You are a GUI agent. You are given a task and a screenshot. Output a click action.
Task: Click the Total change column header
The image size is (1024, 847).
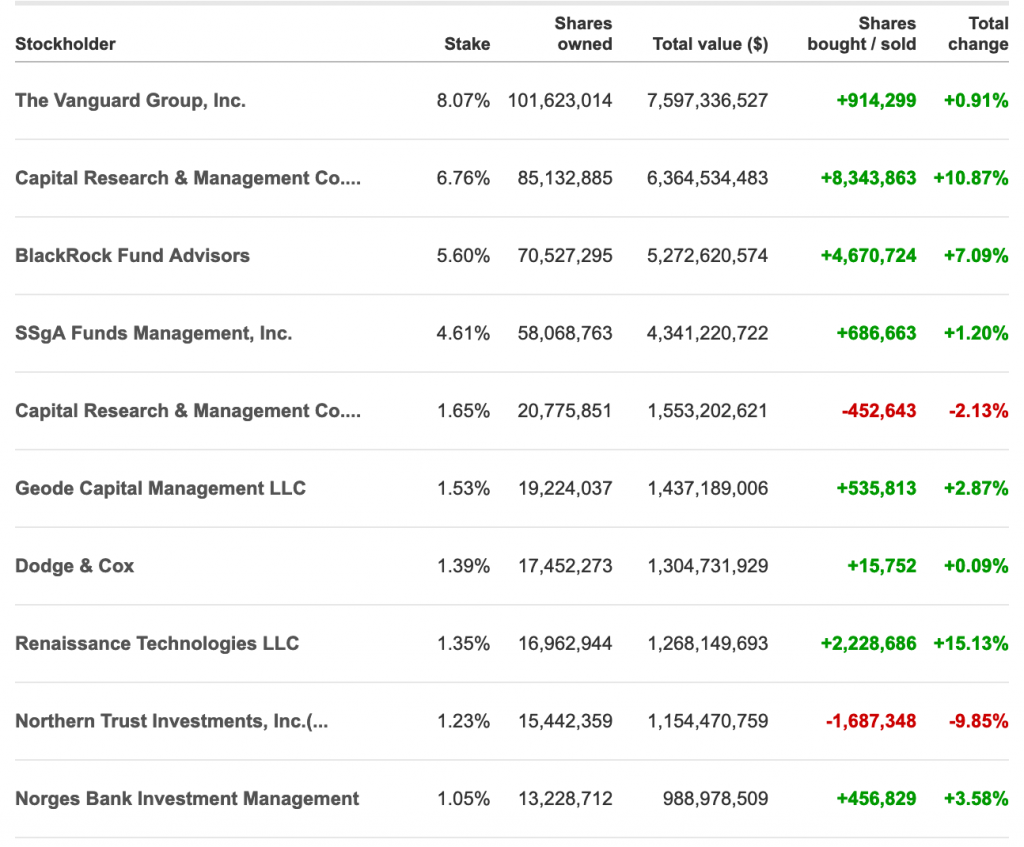pos(978,33)
